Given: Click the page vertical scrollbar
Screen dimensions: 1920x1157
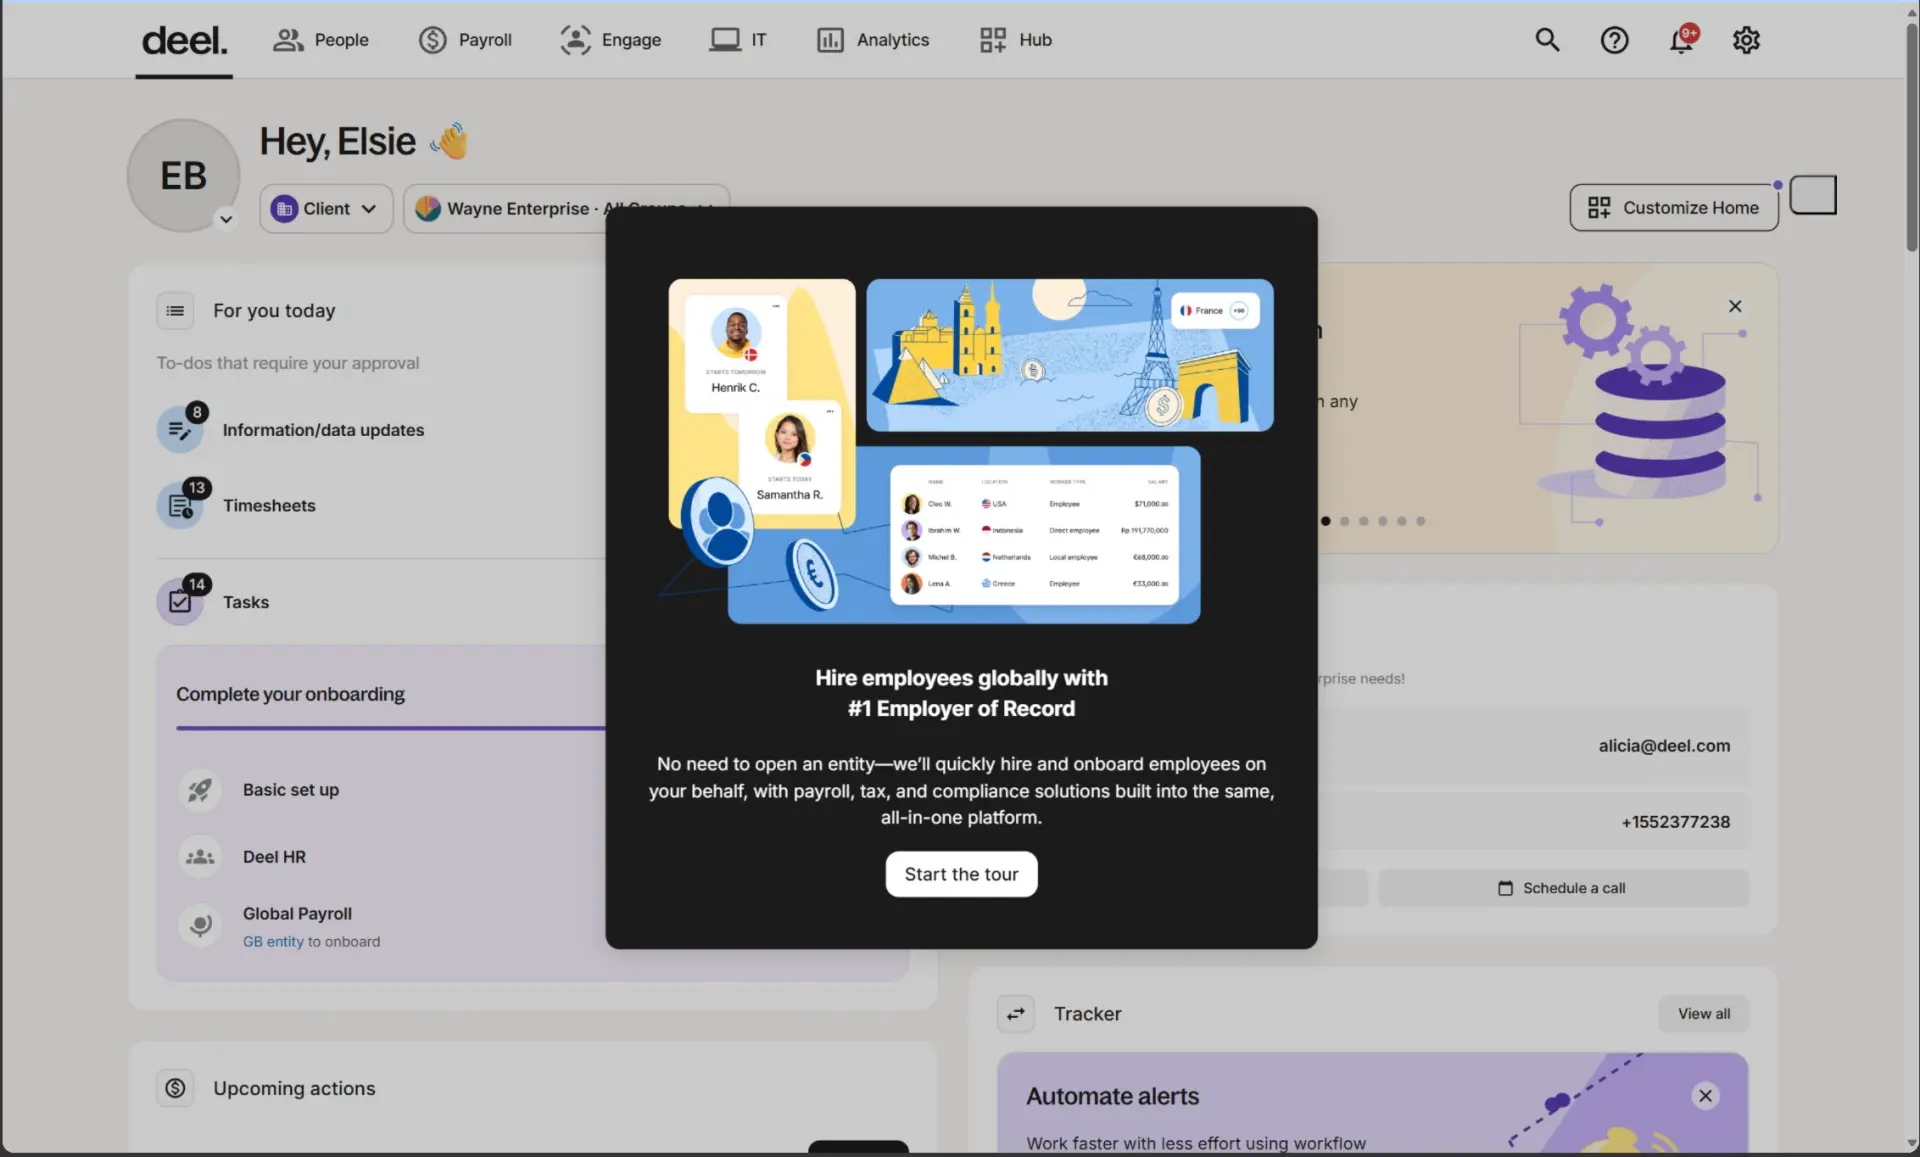Looking at the screenshot, I should pyautogui.click(x=1912, y=578).
